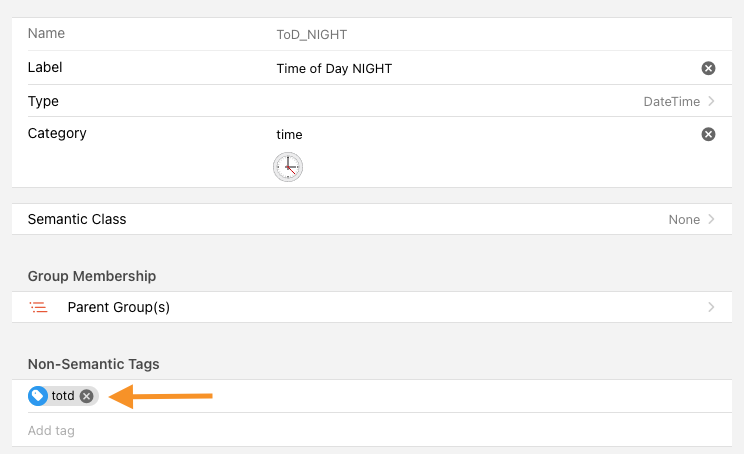Click the Non-Semantic Tags header
The height and width of the screenshot is (454, 744).
click(x=93, y=364)
